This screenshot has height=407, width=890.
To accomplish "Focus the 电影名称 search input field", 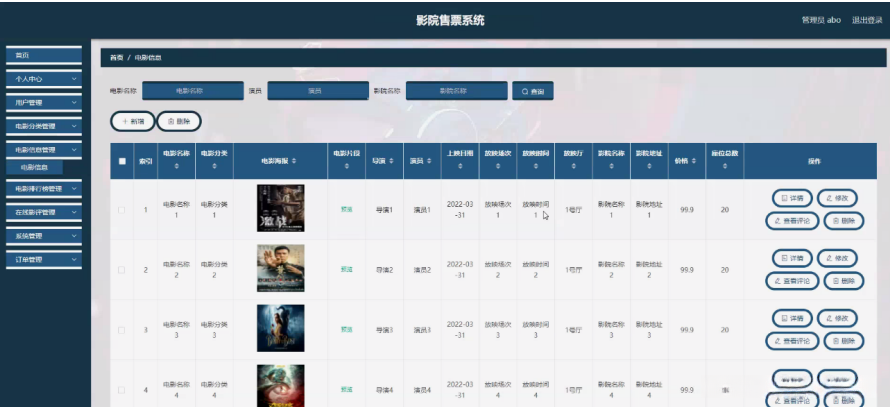I will pyautogui.click(x=193, y=91).
